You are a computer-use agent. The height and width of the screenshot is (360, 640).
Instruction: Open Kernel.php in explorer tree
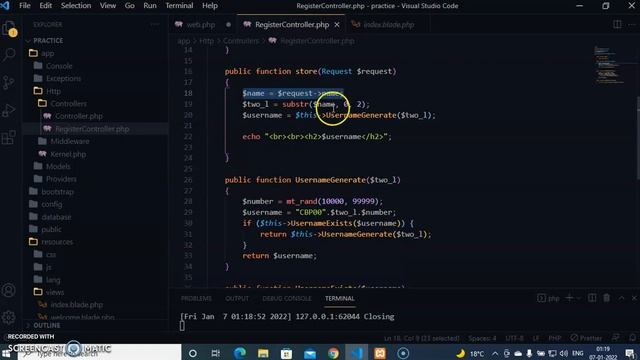(68, 154)
